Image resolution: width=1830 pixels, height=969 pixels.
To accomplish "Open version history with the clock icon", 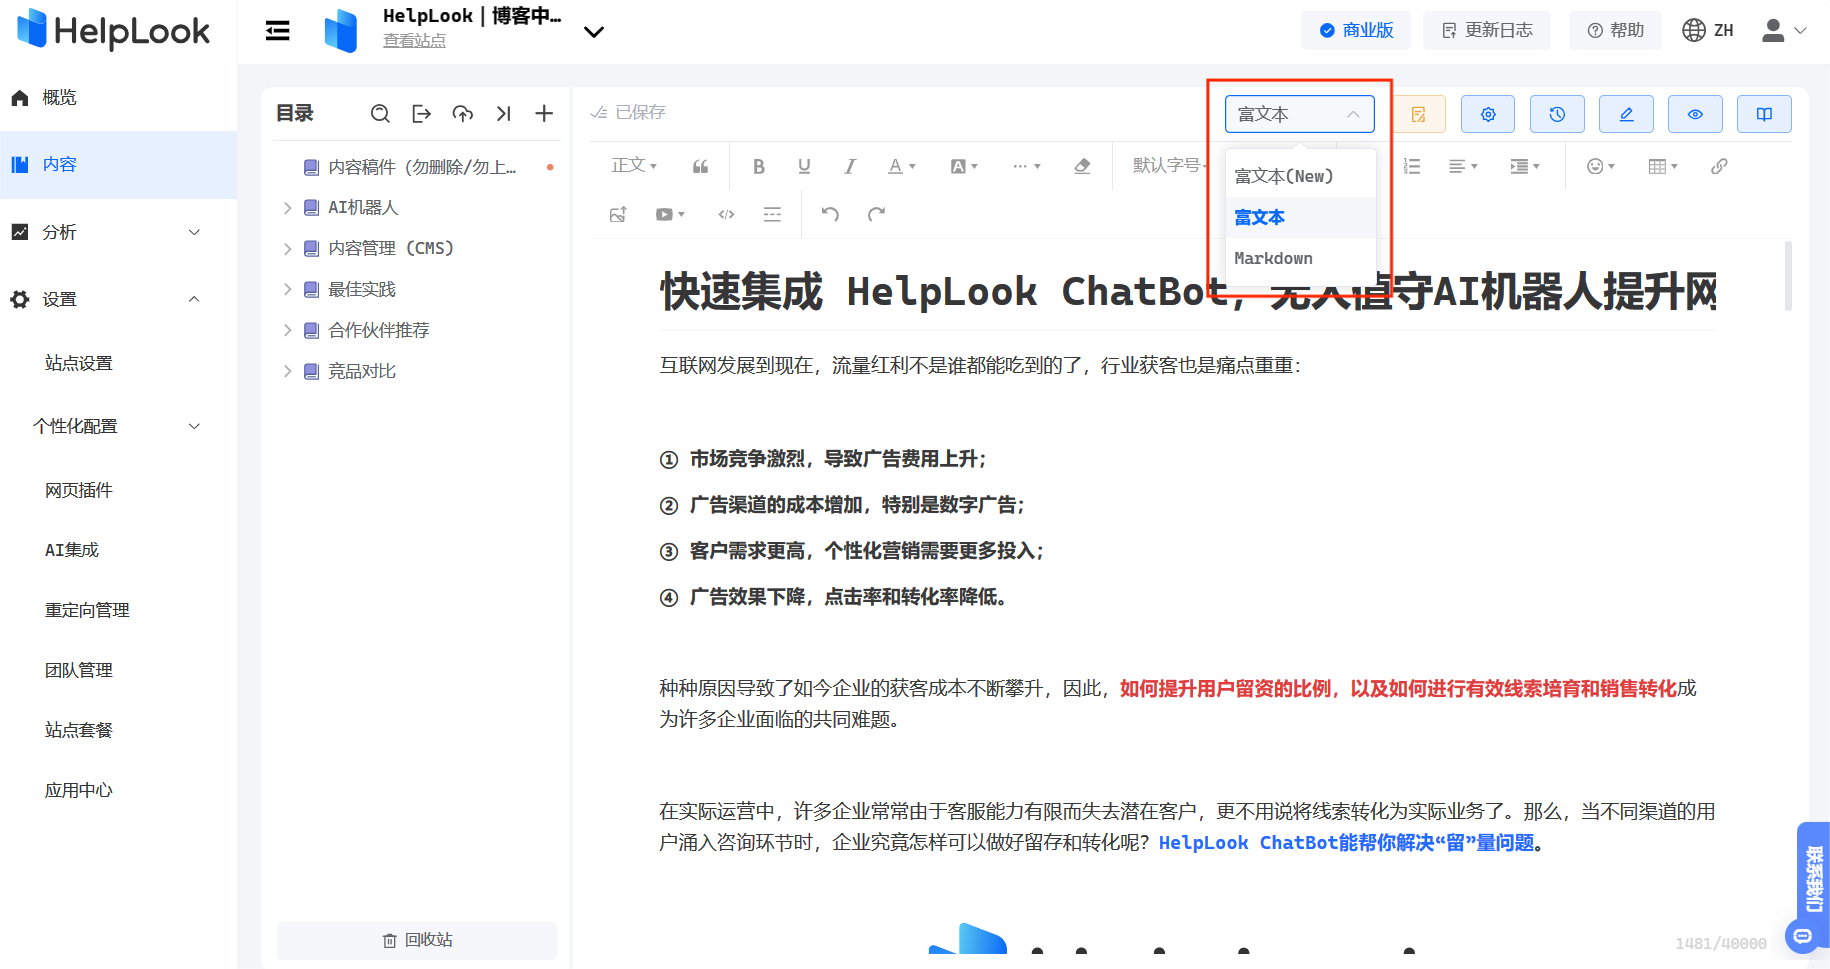I will (x=1557, y=114).
